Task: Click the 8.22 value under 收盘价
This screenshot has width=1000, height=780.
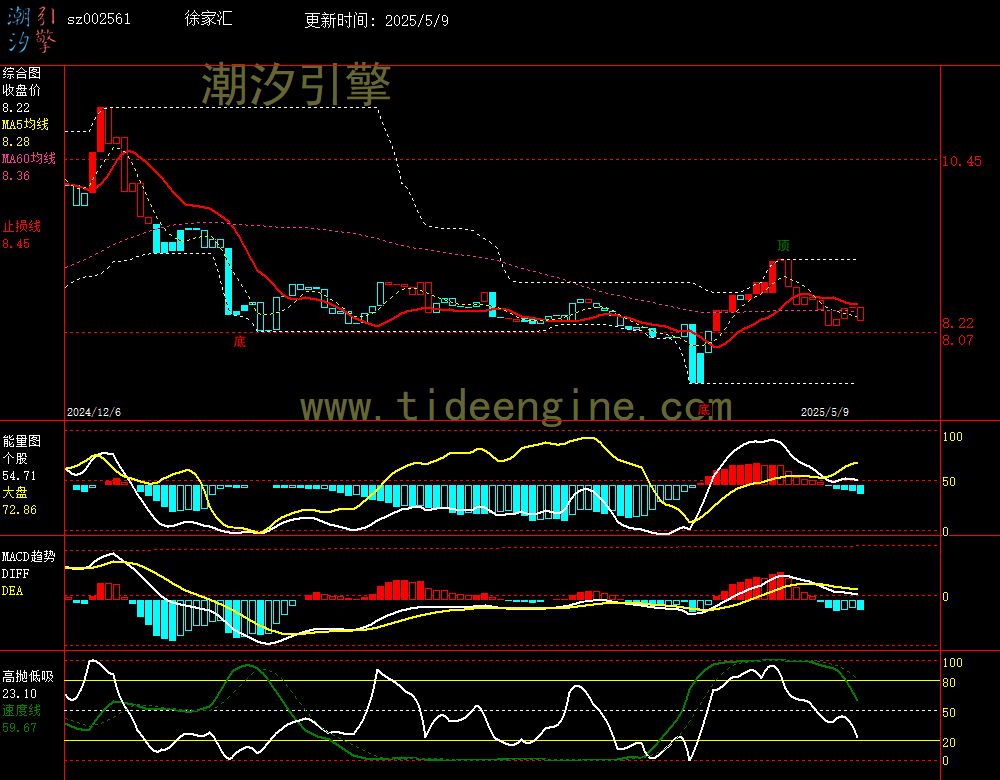Action: point(16,108)
